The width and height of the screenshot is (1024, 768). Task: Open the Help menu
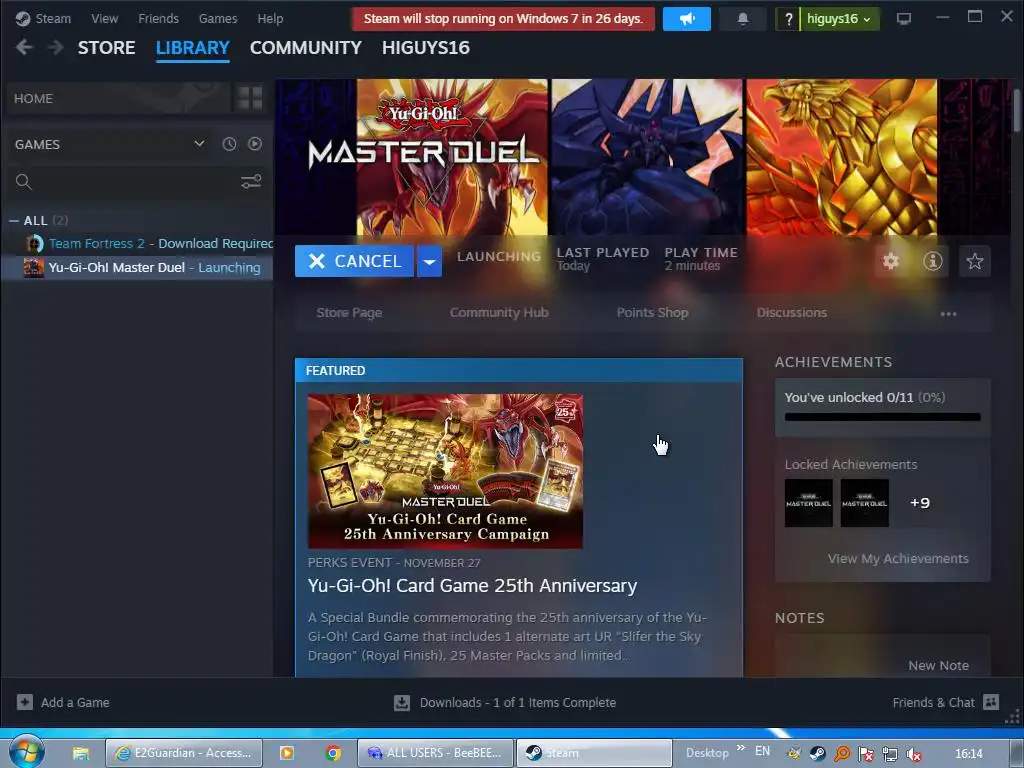click(270, 19)
